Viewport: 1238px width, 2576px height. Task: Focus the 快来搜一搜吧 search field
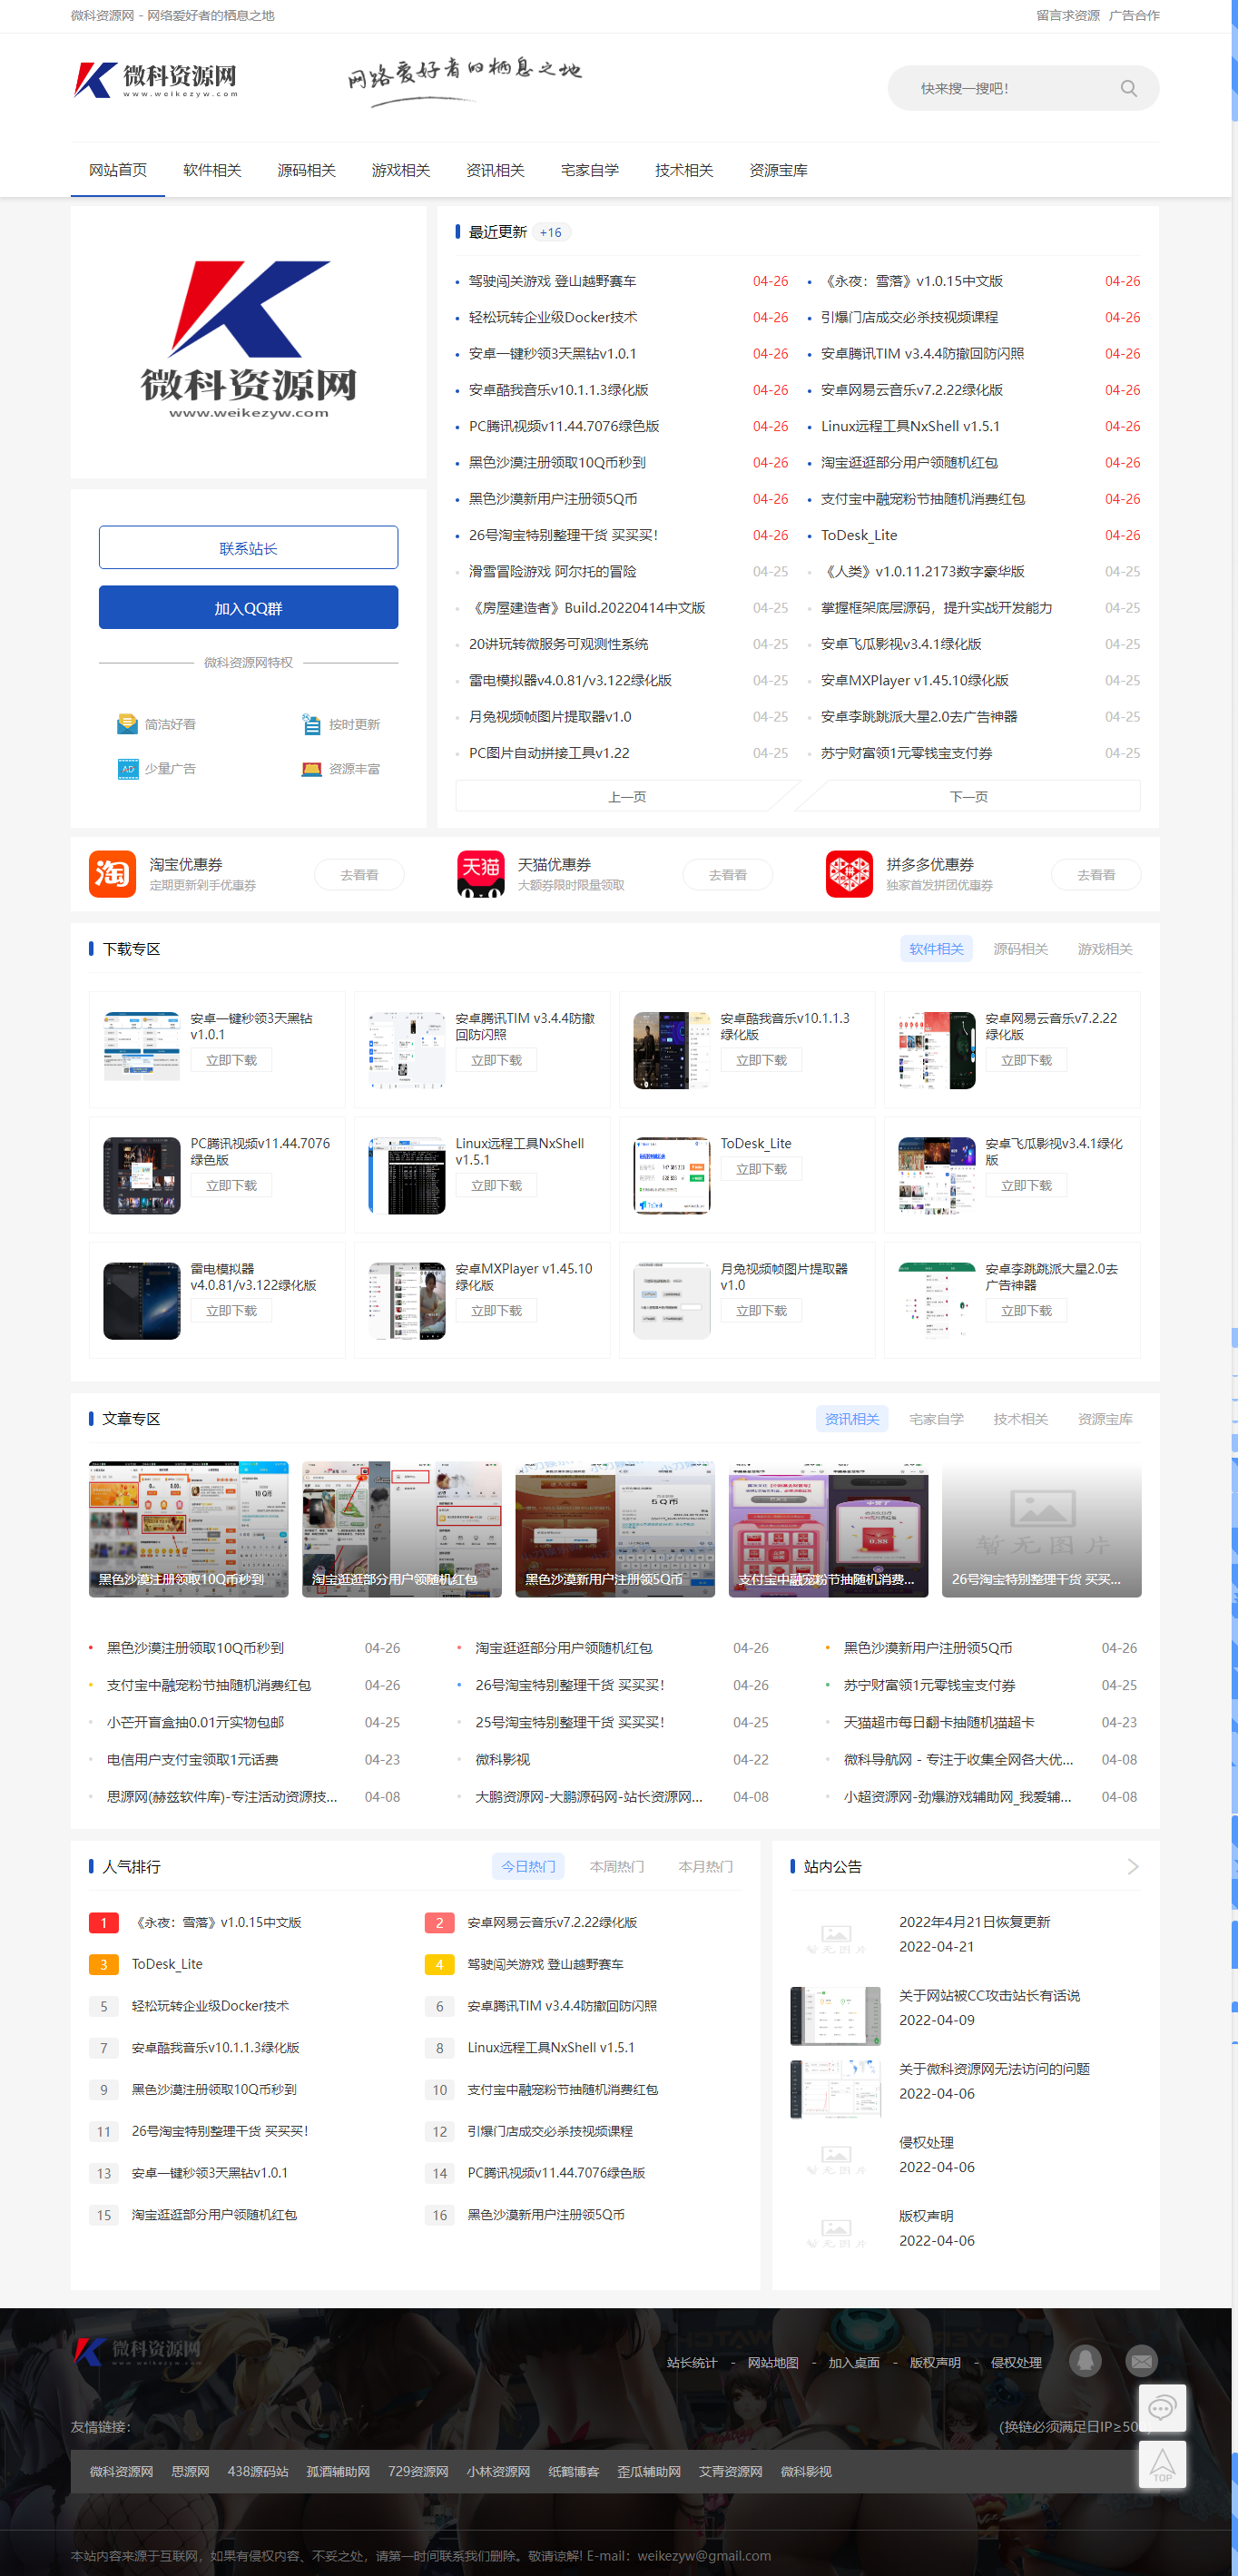[1010, 88]
